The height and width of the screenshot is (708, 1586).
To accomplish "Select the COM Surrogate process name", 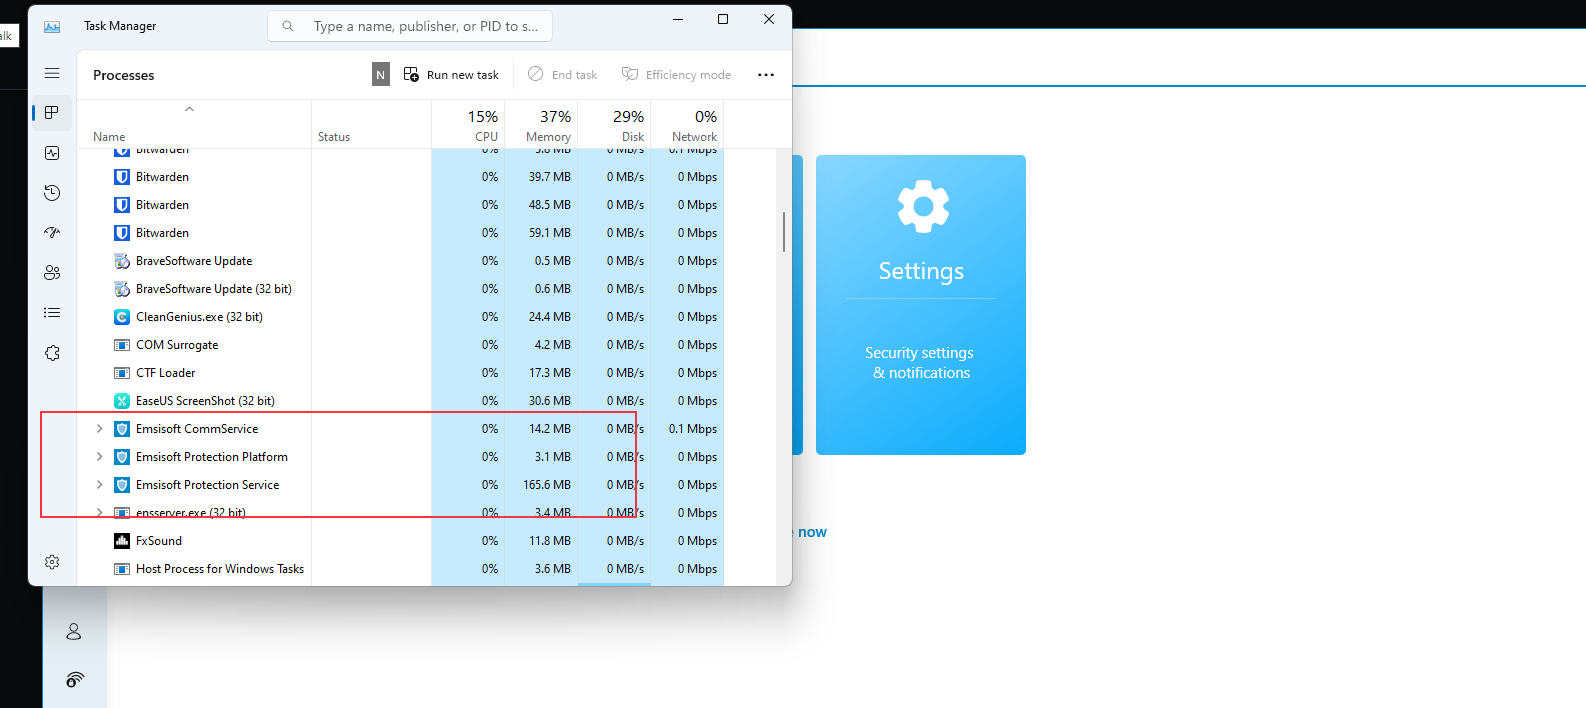I will coord(177,345).
